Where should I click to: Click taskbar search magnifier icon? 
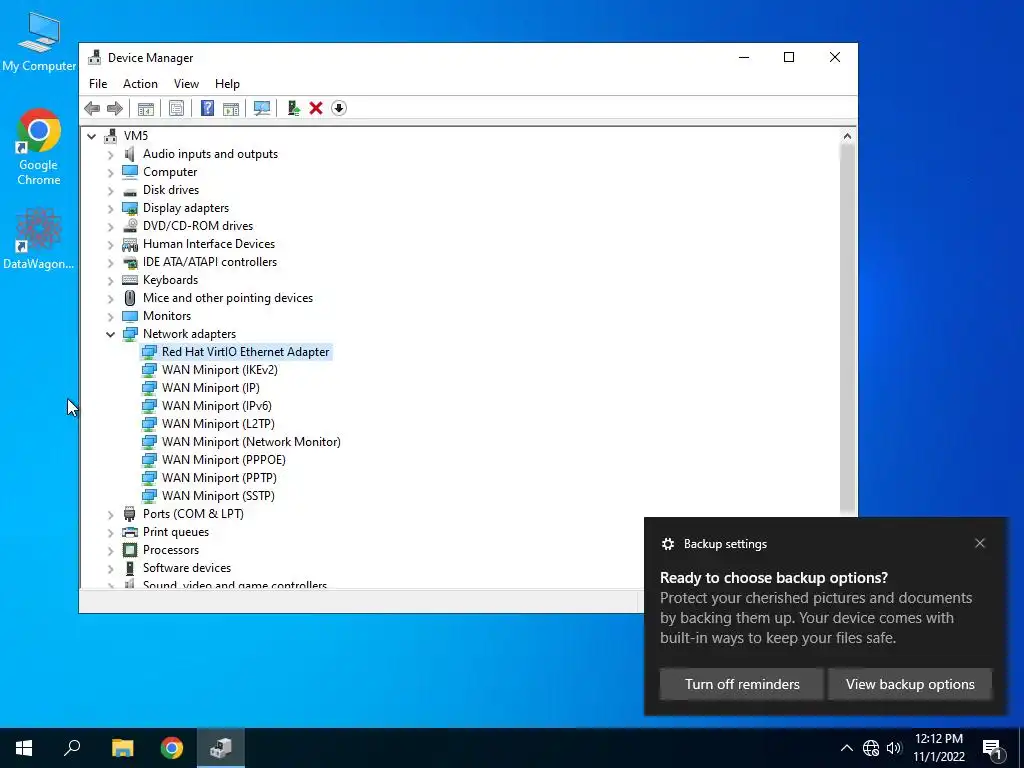(72, 748)
